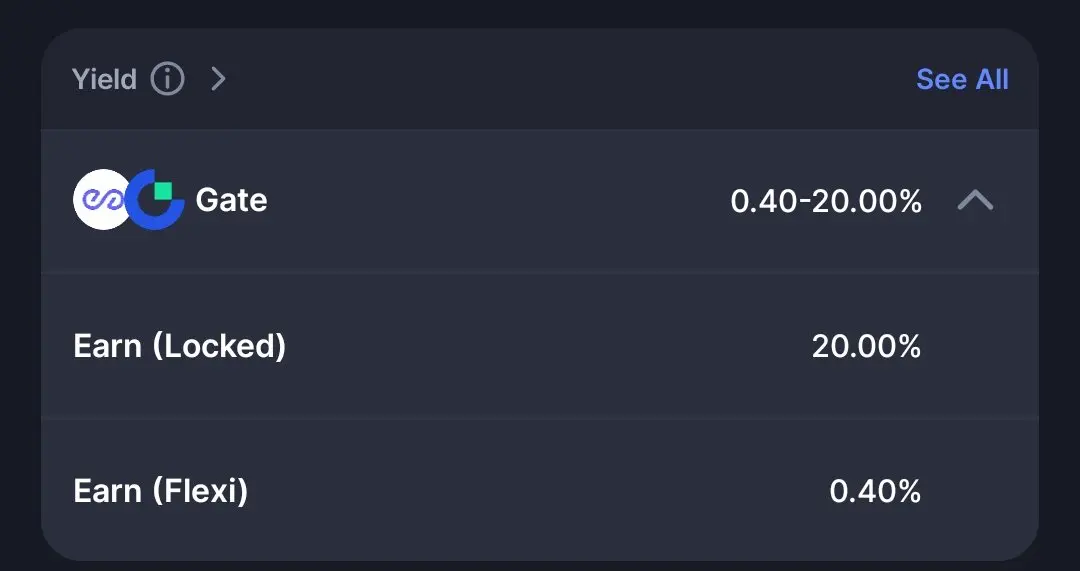Image resolution: width=1080 pixels, height=571 pixels.
Task: Collapse the Gate yield section
Action: click(x=975, y=201)
